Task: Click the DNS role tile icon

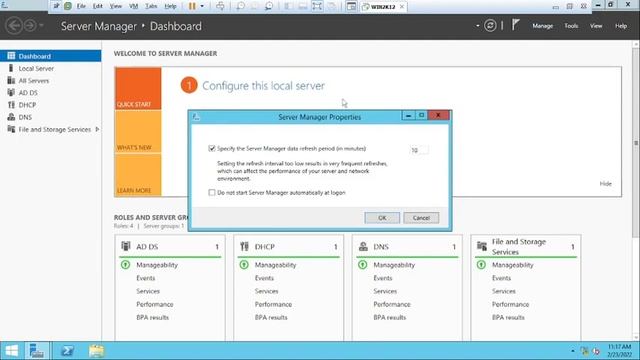Action: click(x=363, y=246)
